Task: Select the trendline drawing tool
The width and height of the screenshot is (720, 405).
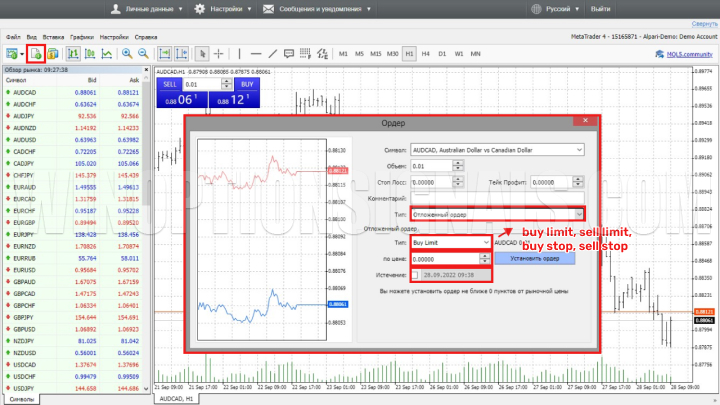Action: pyautogui.click(x=274, y=53)
